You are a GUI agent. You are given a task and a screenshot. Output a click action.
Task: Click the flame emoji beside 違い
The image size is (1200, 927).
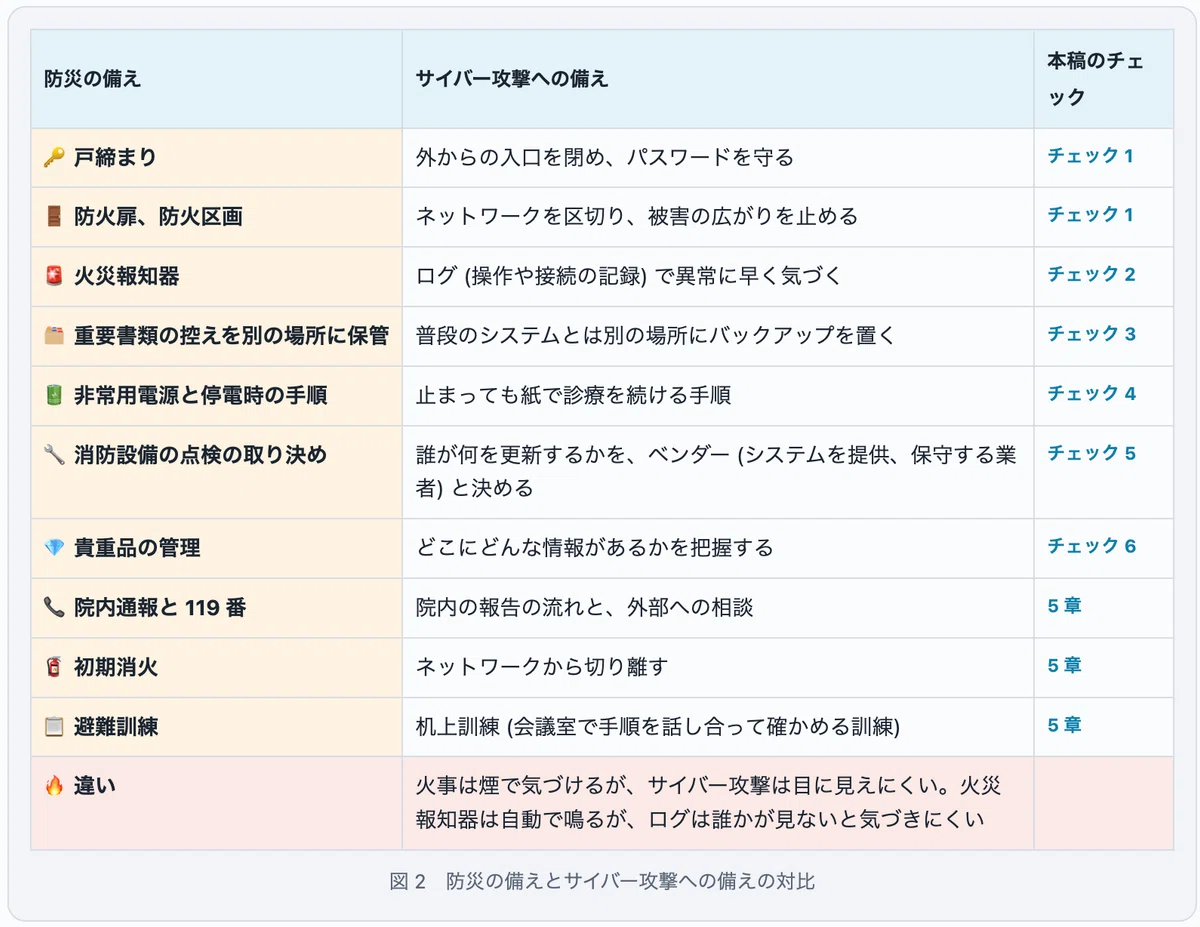pyautogui.click(x=54, y=786)
